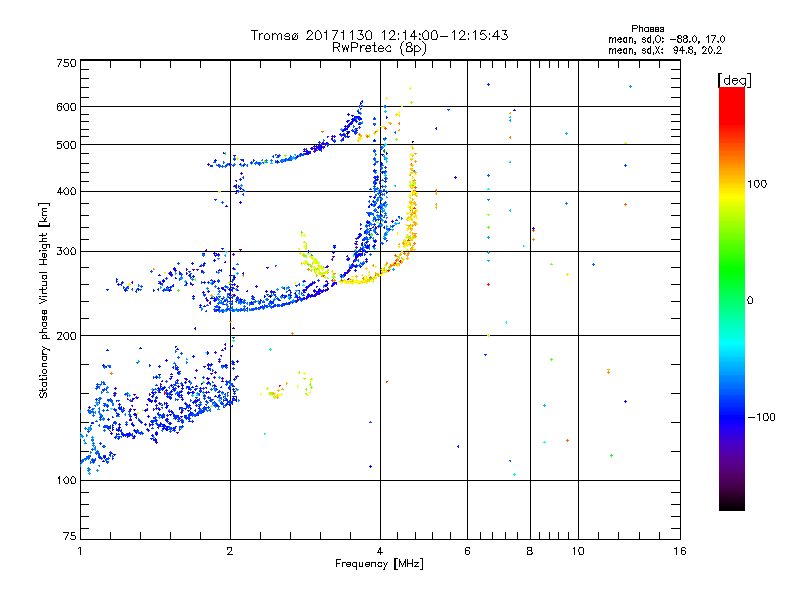The height and width of the screenshot is (600, 800).
Task: Select the y-axis label '500'
Action: click(66, 145)
